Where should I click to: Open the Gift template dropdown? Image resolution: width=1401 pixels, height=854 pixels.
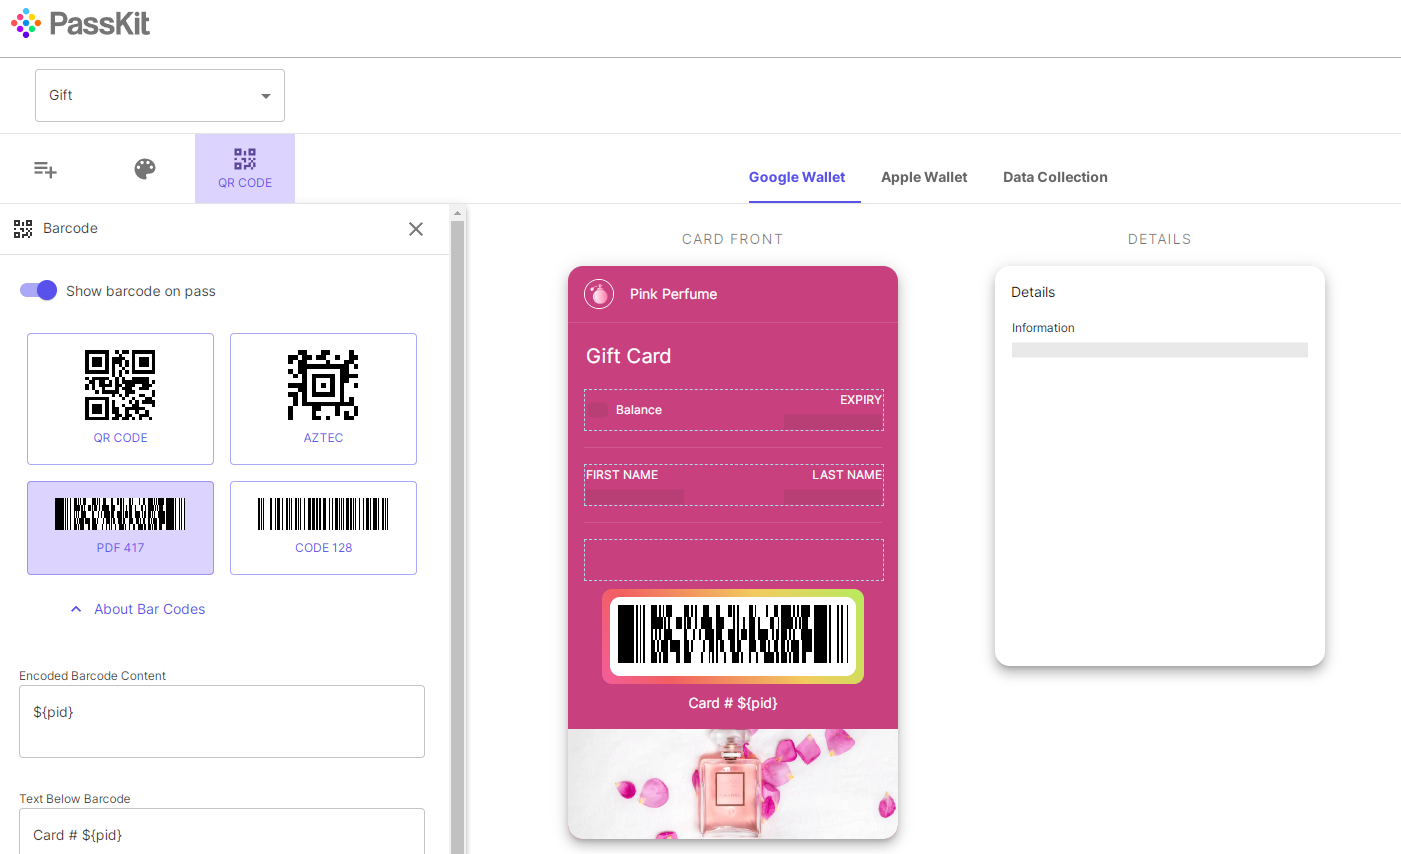click(x=160, y=95)
